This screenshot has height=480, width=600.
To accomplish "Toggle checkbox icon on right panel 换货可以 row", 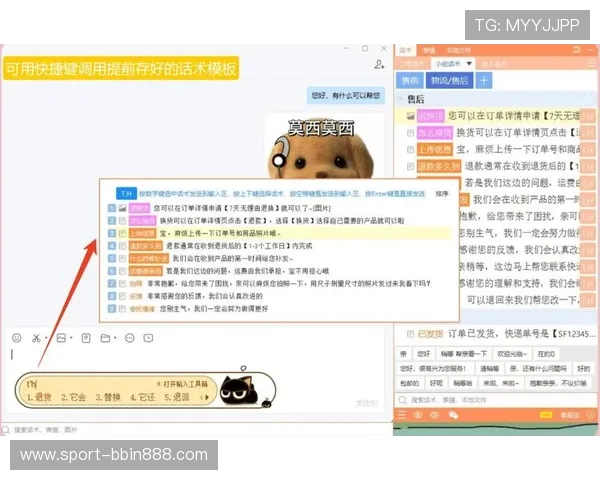I will (x=410, y=133).
